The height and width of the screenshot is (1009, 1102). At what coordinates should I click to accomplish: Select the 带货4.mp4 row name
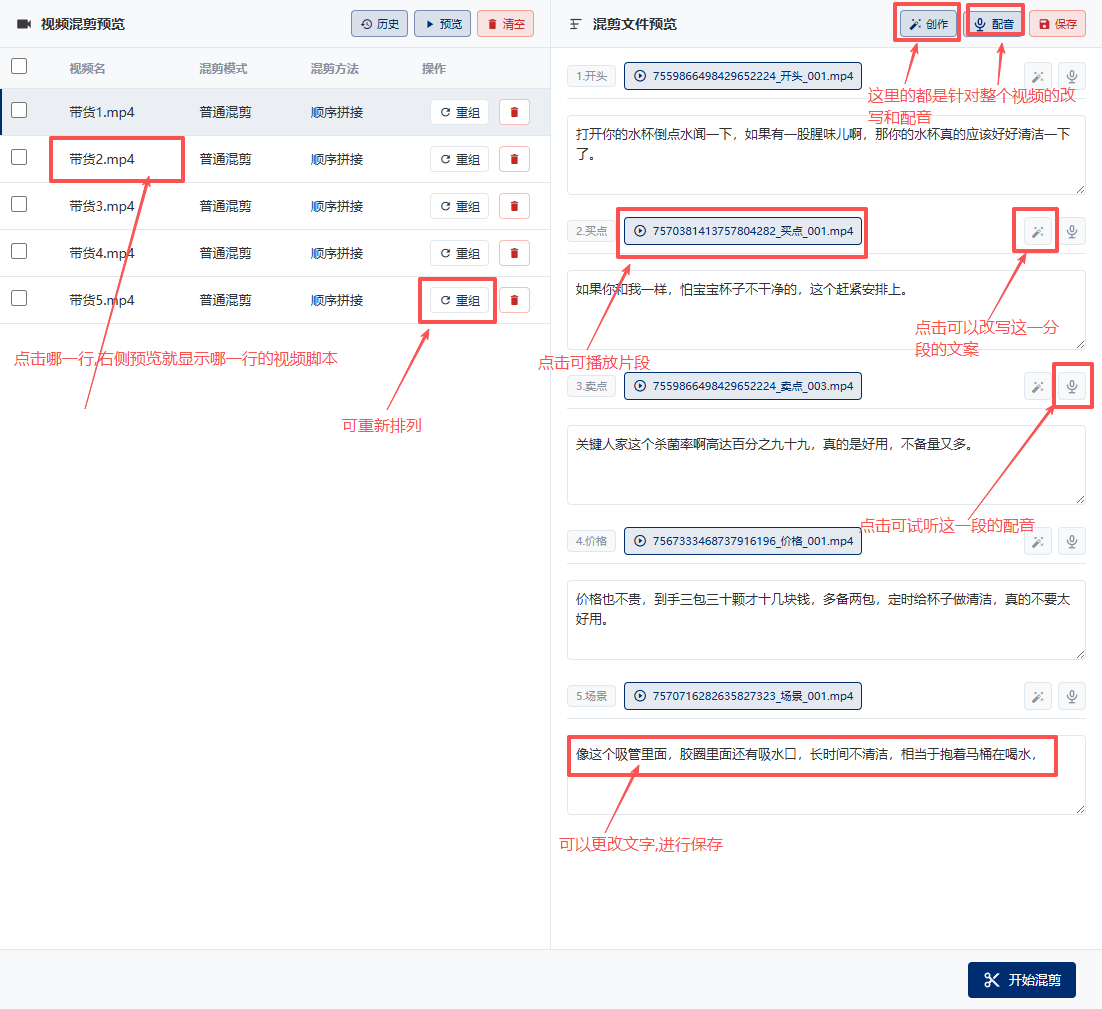click(x=102, y=254)
